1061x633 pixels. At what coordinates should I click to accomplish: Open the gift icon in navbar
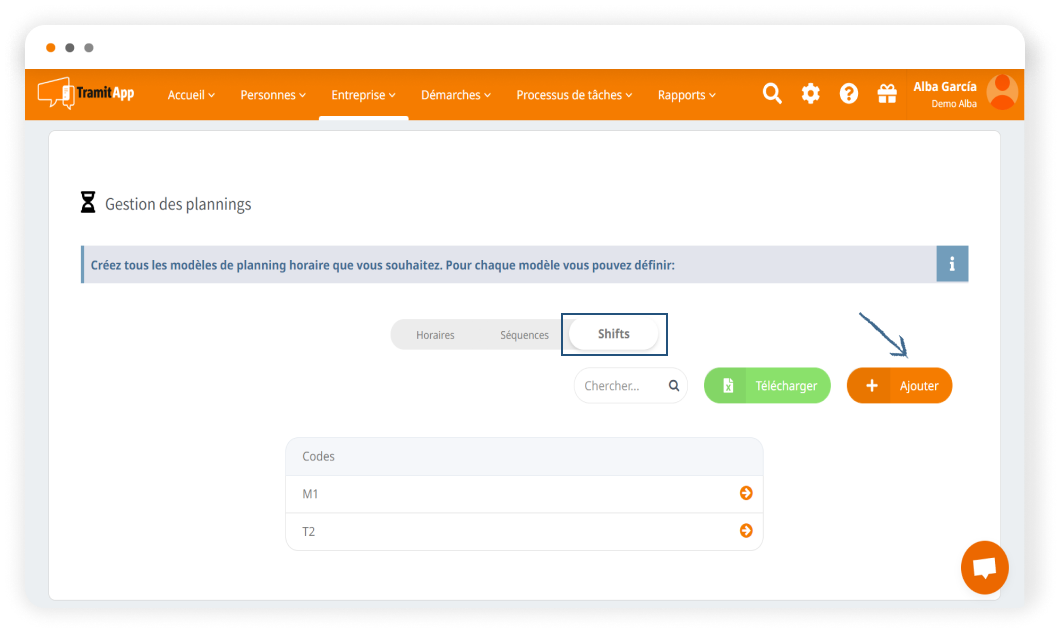(x=887, y=94)
